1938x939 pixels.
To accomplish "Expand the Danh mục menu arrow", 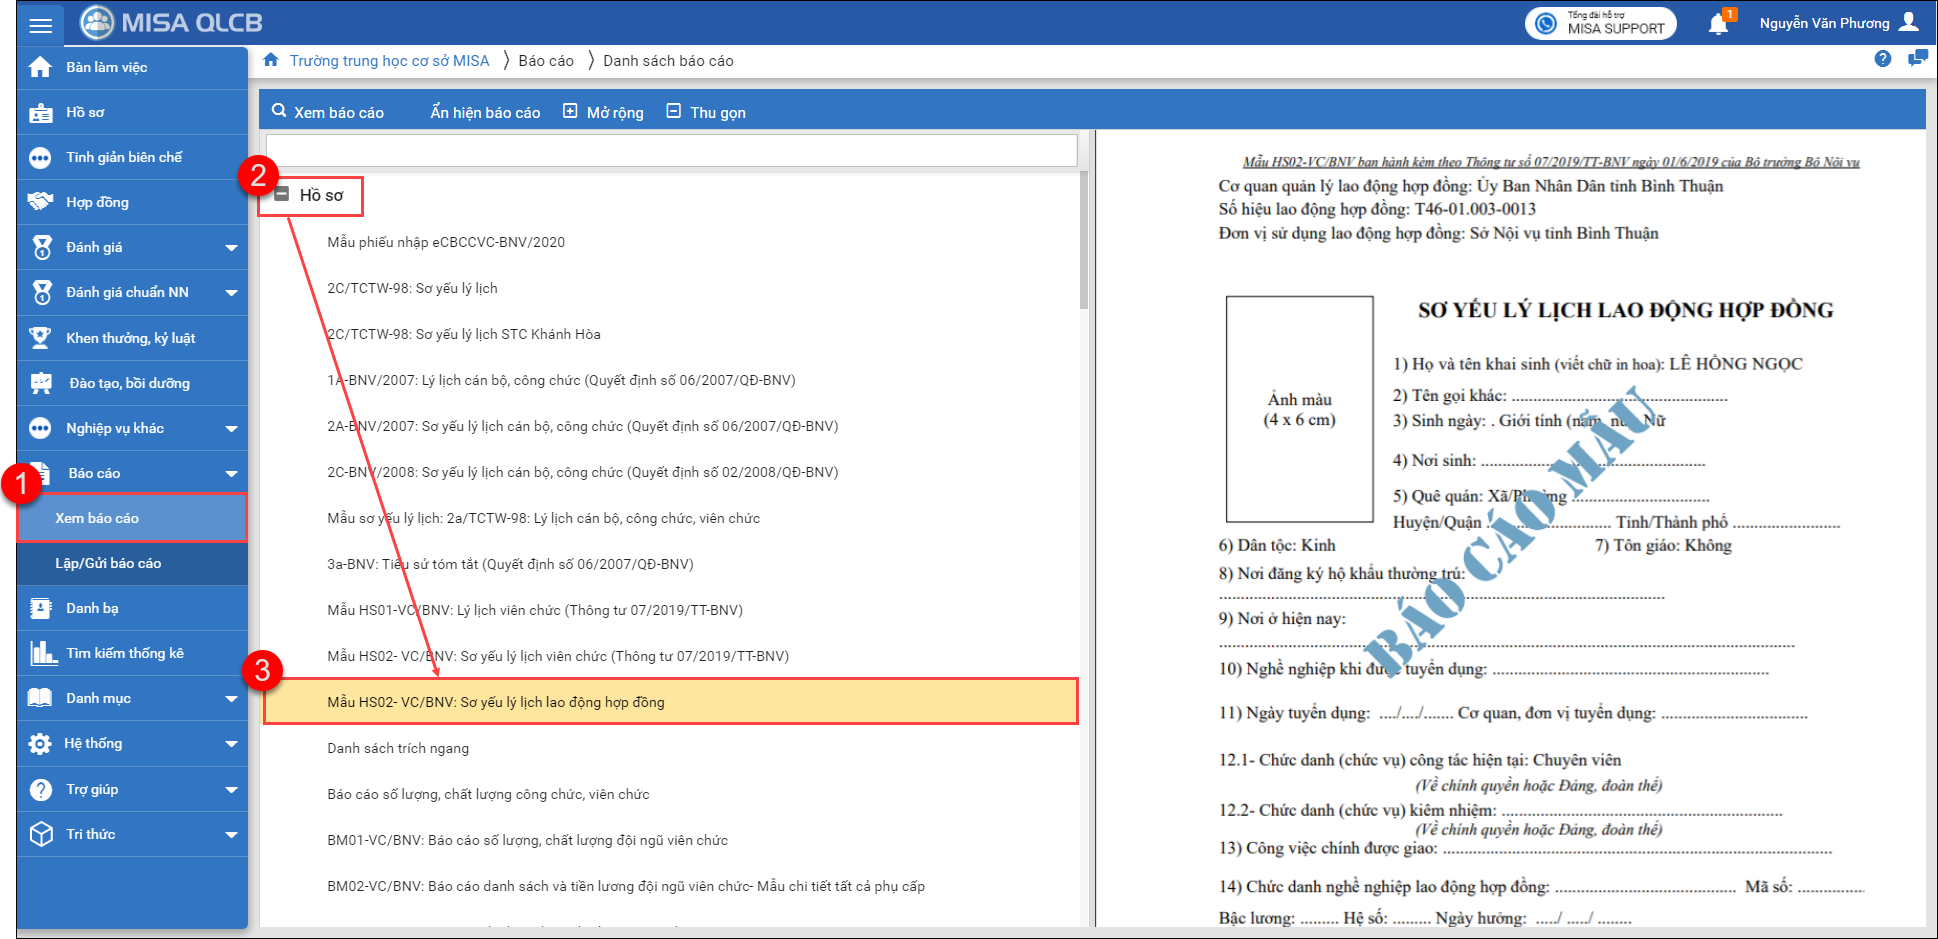I will click(231, 699).
